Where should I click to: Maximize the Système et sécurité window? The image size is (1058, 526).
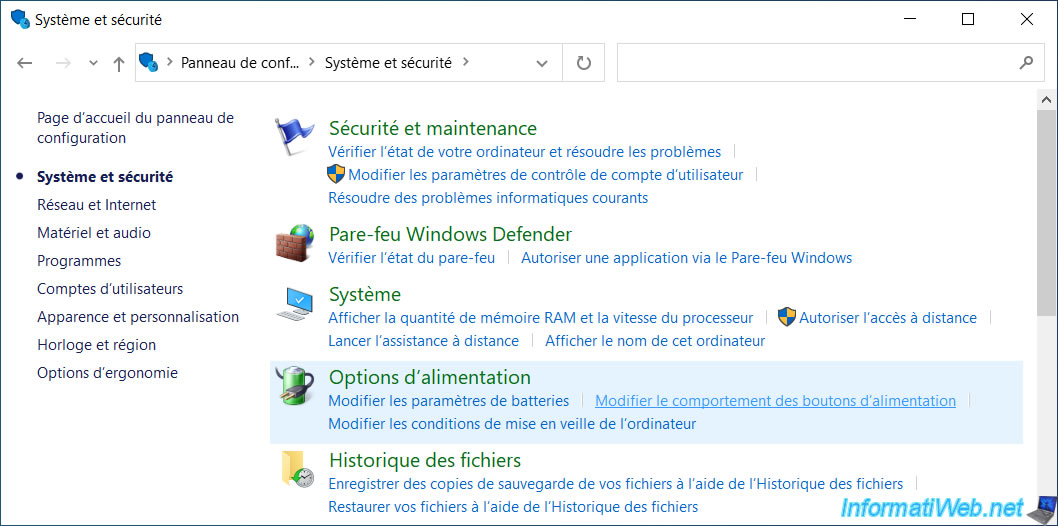tap(968, 20)
